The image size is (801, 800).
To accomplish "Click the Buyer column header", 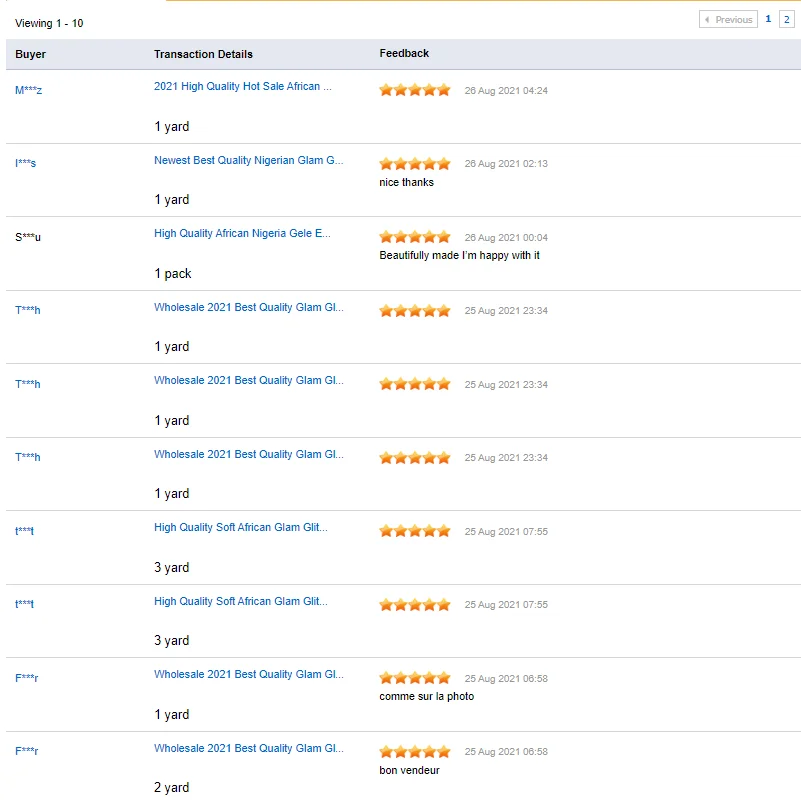I will tap(30, 54).
